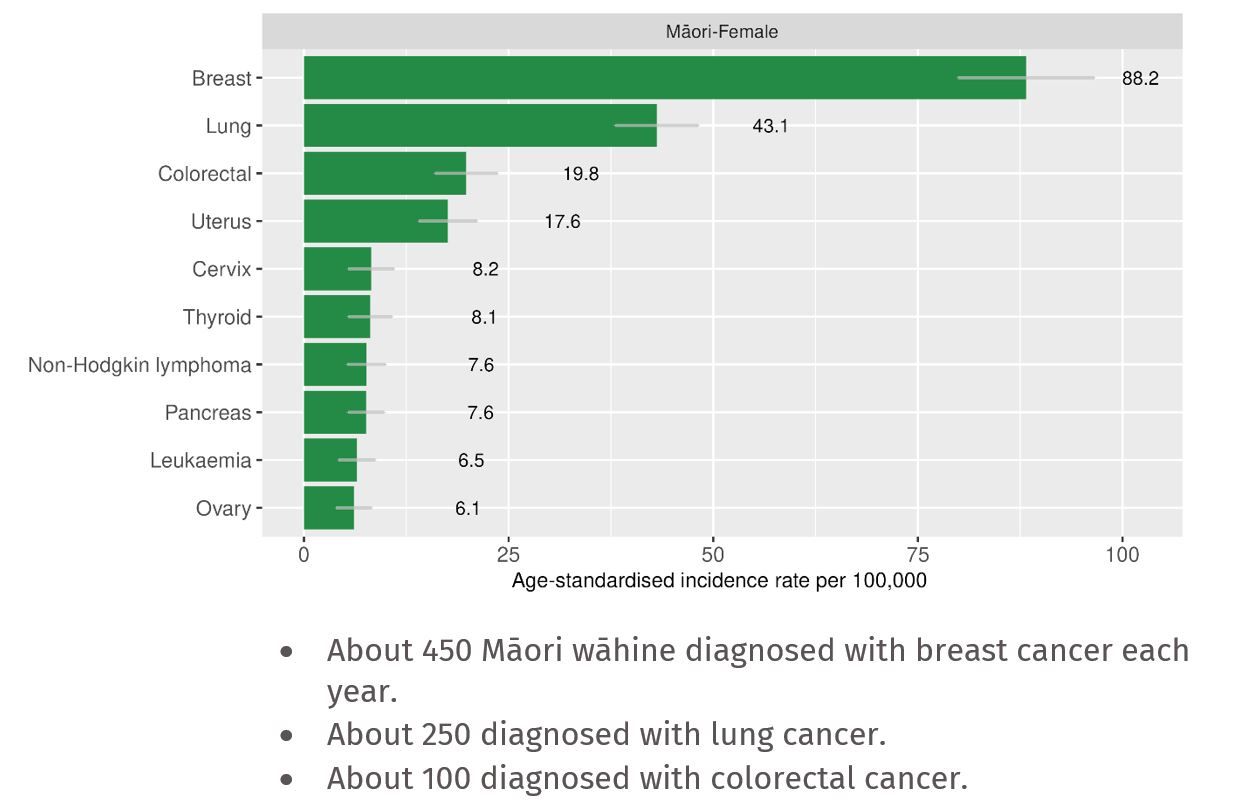This screenshot has height=800, width=1242.
Task: Select the 43.1 value label
Action: (770, 127)
